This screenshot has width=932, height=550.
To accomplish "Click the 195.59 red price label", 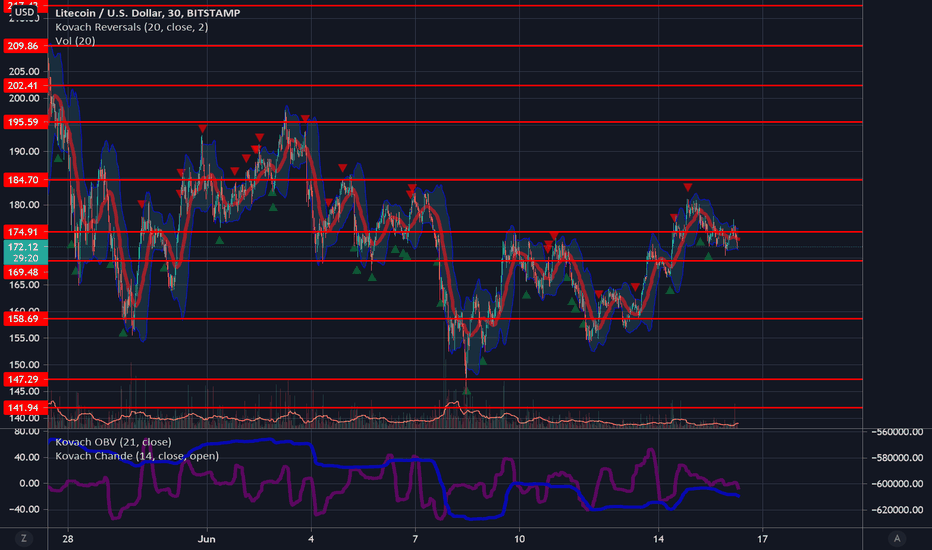I will coord(24,122).
